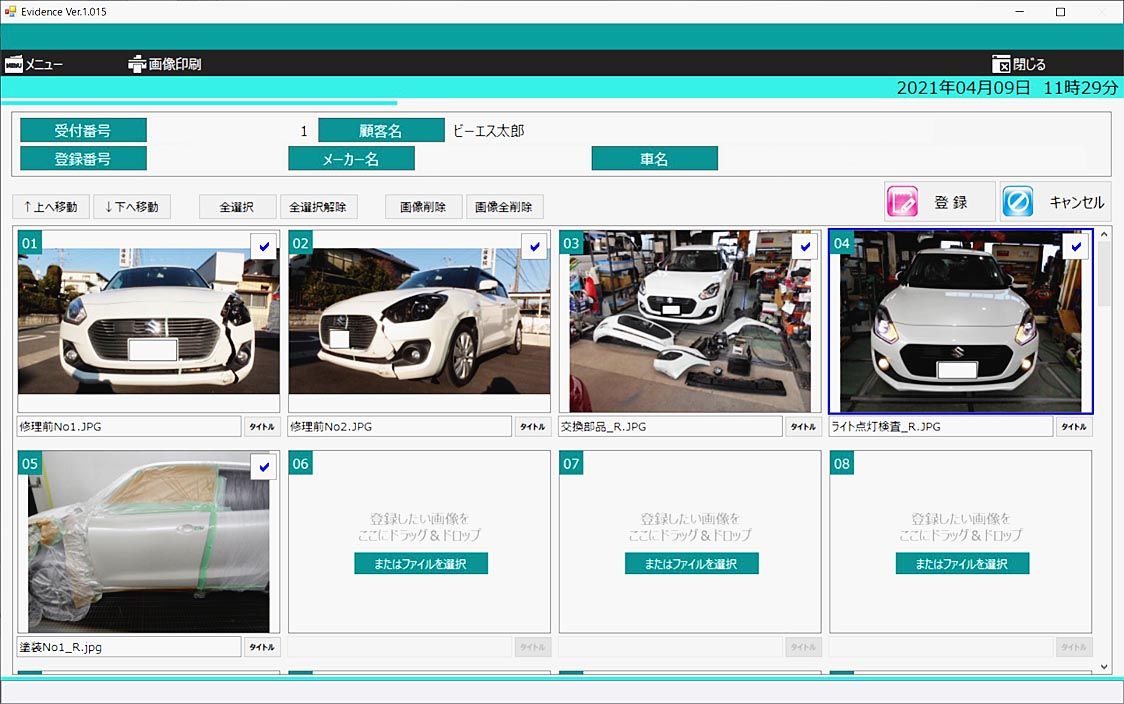Move selection up with ↑上へ移動
The width and height of the screenshot is (1124, 704).
point(51,207)
